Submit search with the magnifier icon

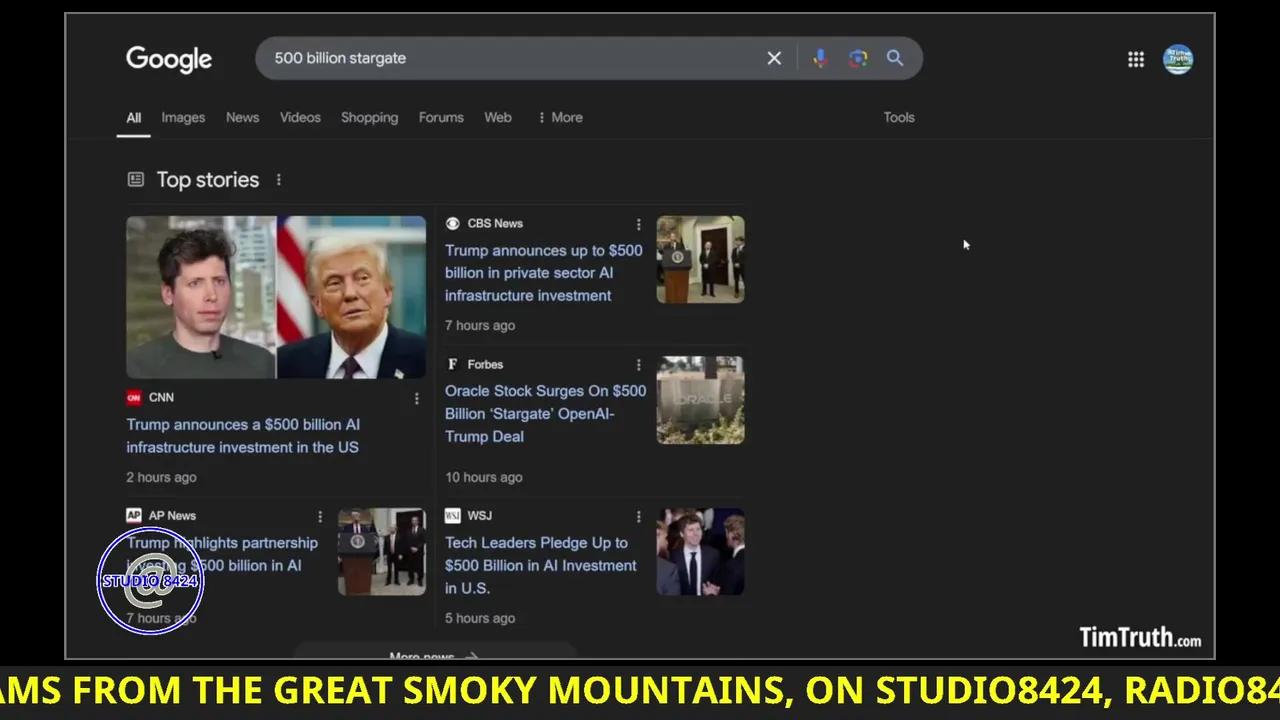[x=895, y=58]
